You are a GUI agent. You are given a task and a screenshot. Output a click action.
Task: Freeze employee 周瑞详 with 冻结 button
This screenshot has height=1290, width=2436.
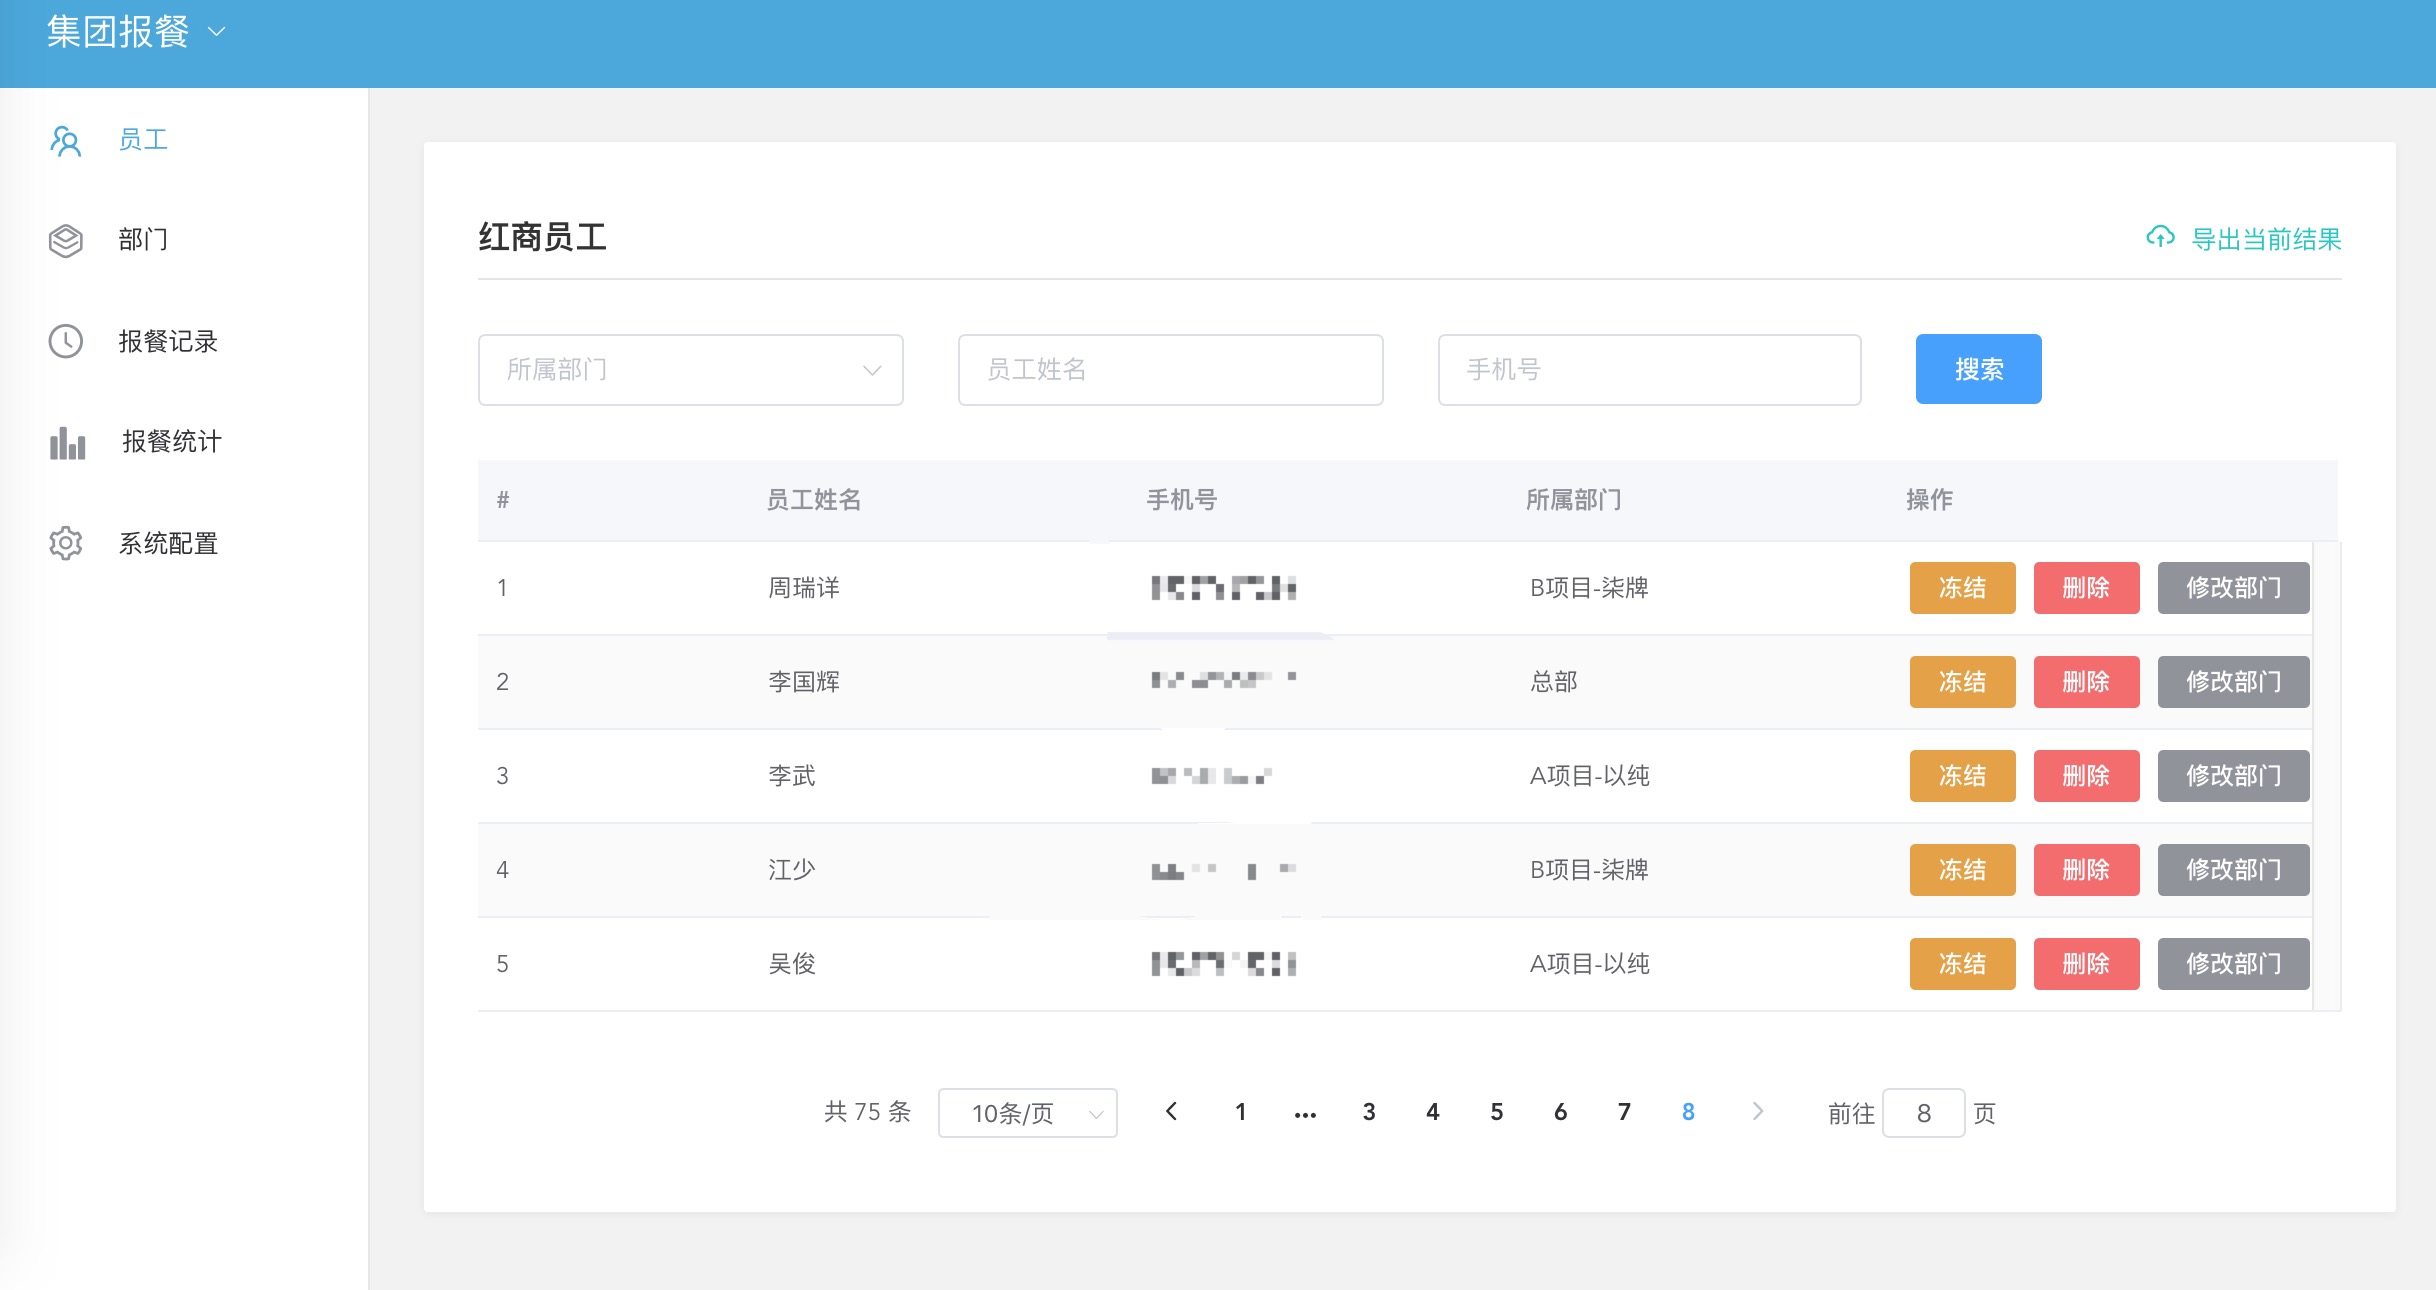(1962, 588)
